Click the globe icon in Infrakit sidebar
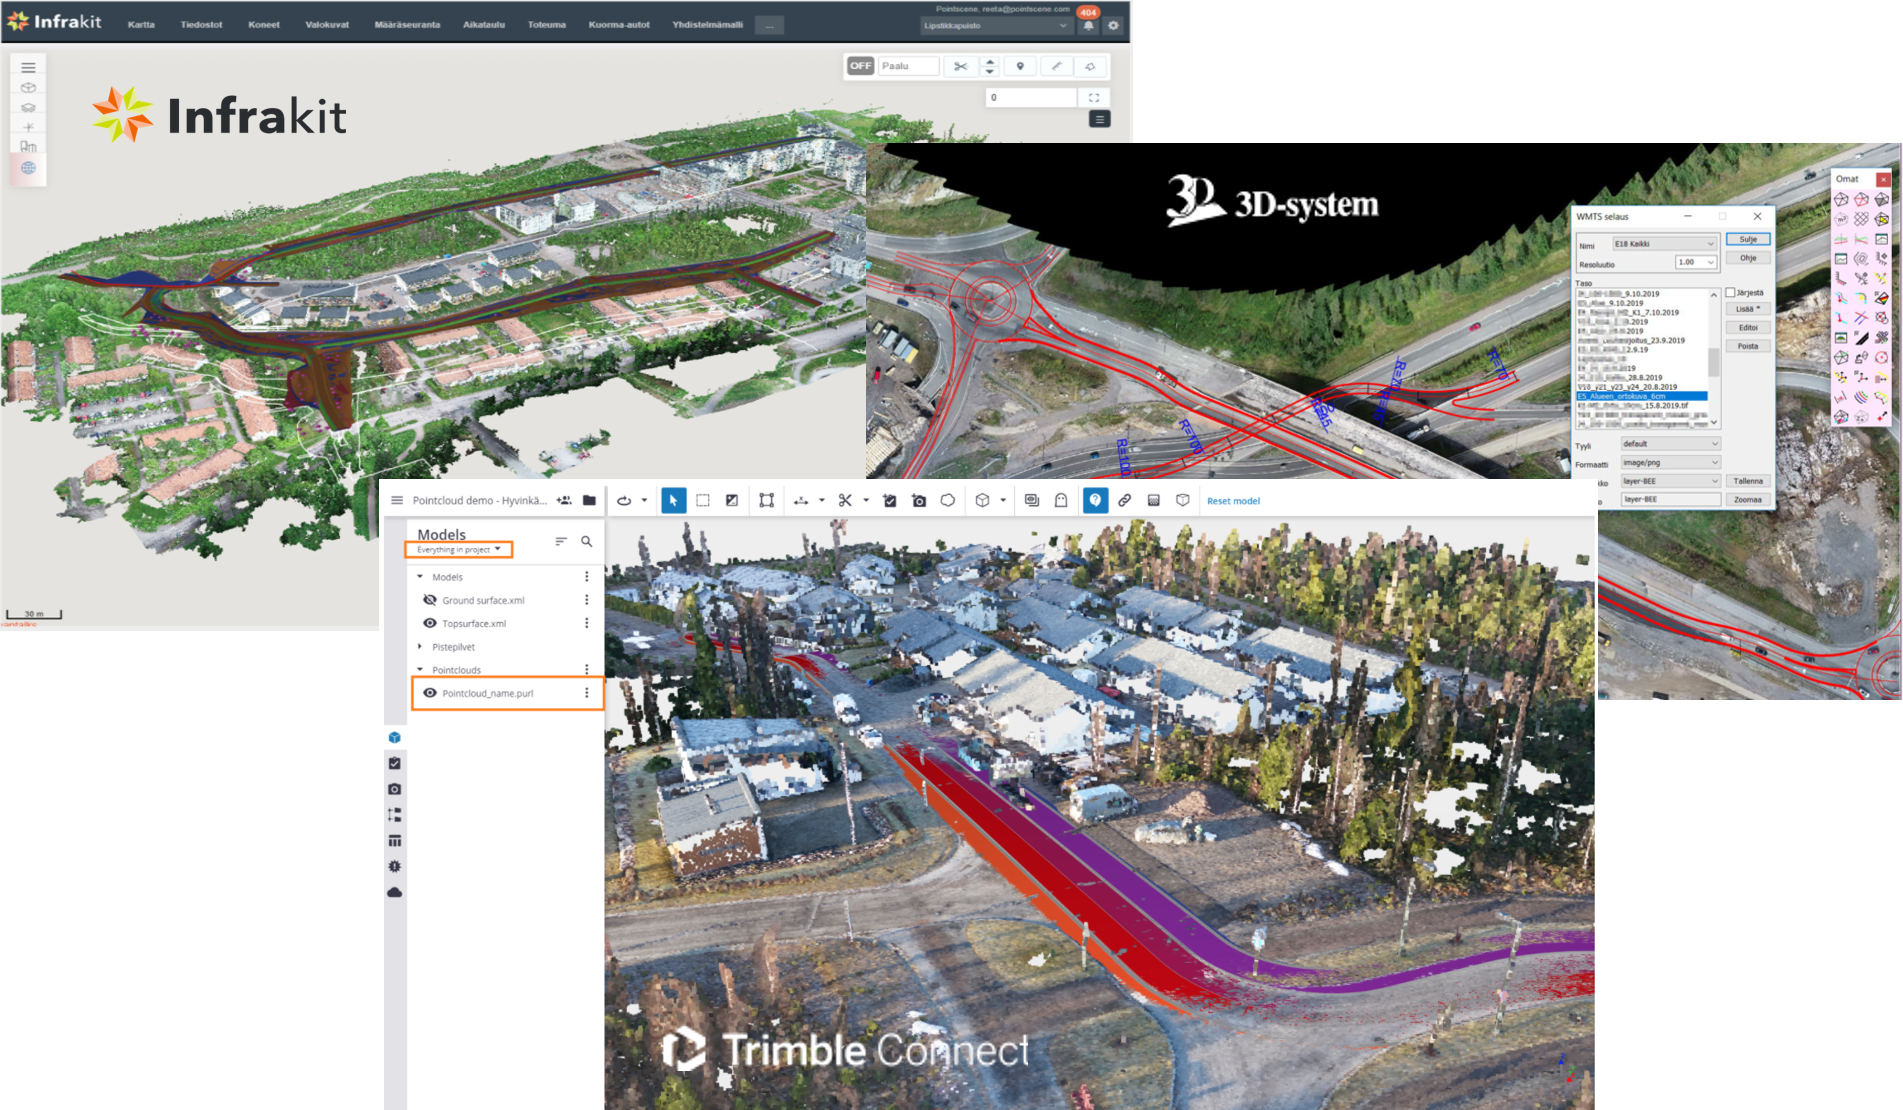The height and width of the screenshot is (1110, 1903). click(28, 168)
